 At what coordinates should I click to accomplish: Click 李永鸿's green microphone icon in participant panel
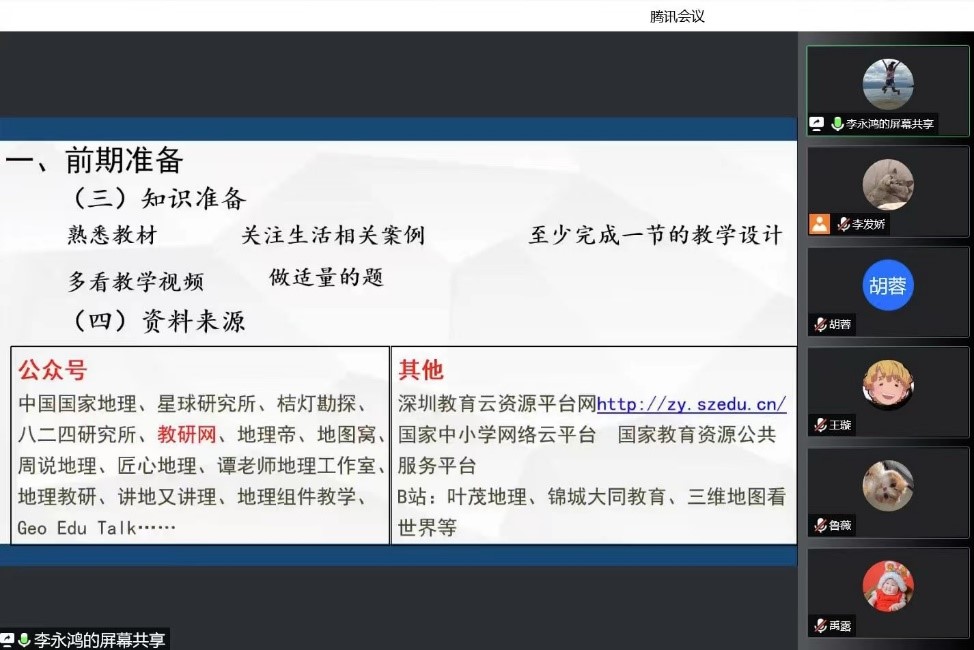pos(837,125)
